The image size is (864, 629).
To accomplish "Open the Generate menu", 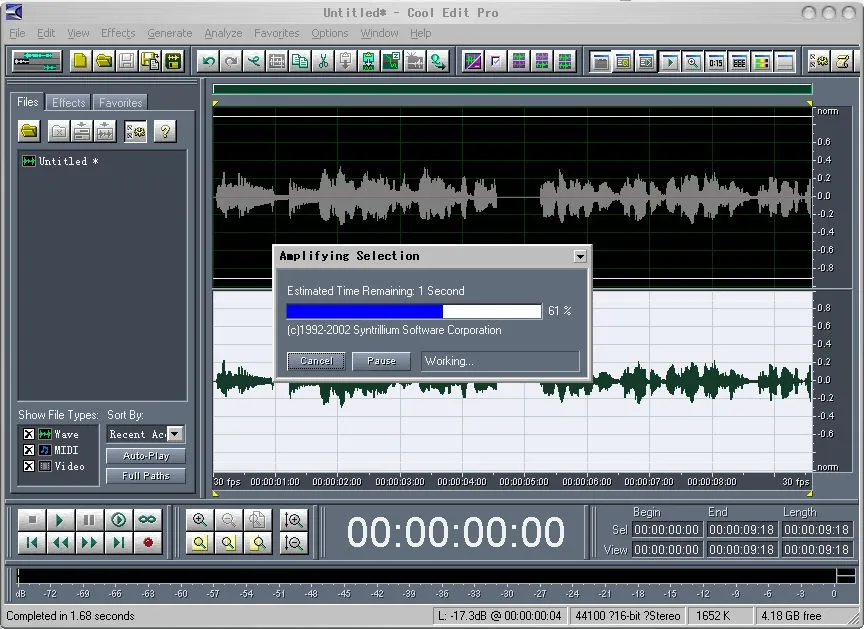I will pos(170,33).
